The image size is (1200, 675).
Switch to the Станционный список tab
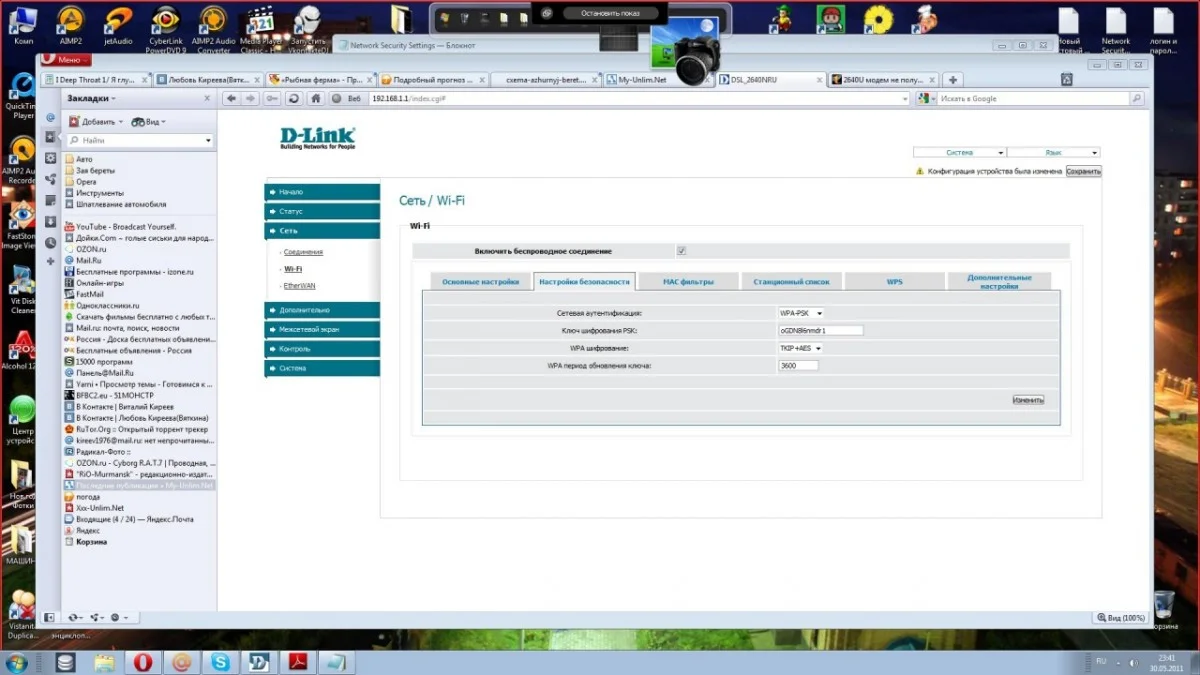(791, 282)
